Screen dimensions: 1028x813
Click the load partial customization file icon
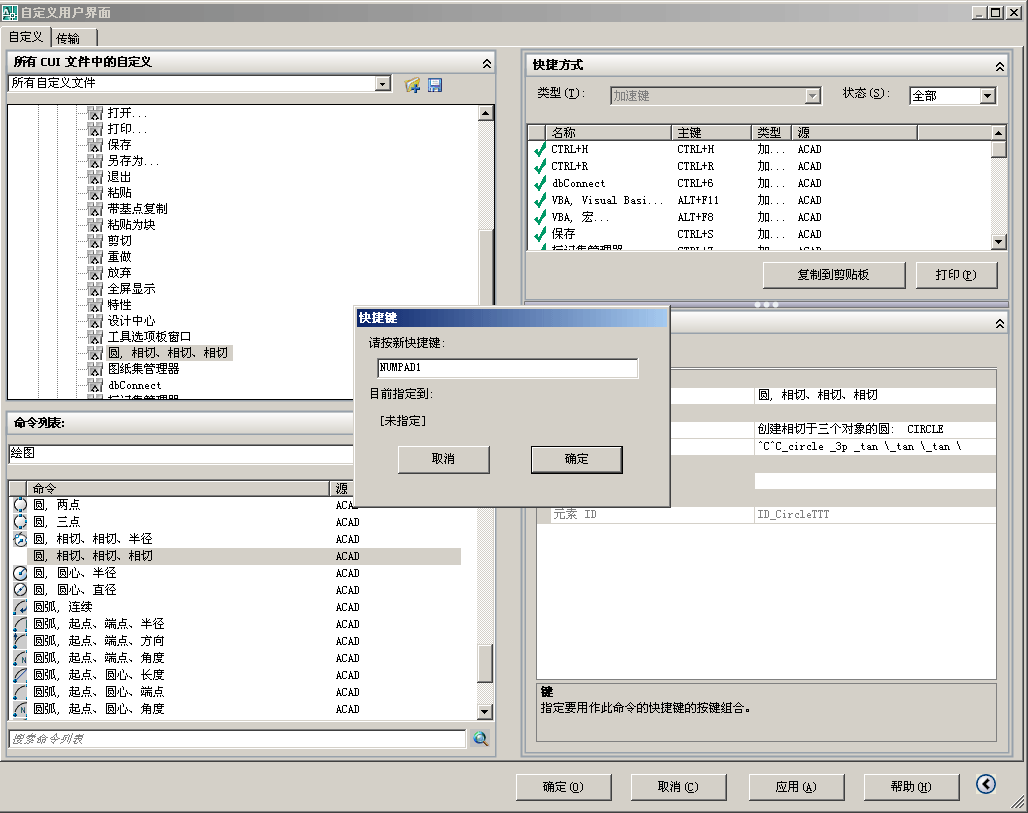pyautogui.click(x=412, y=85)
